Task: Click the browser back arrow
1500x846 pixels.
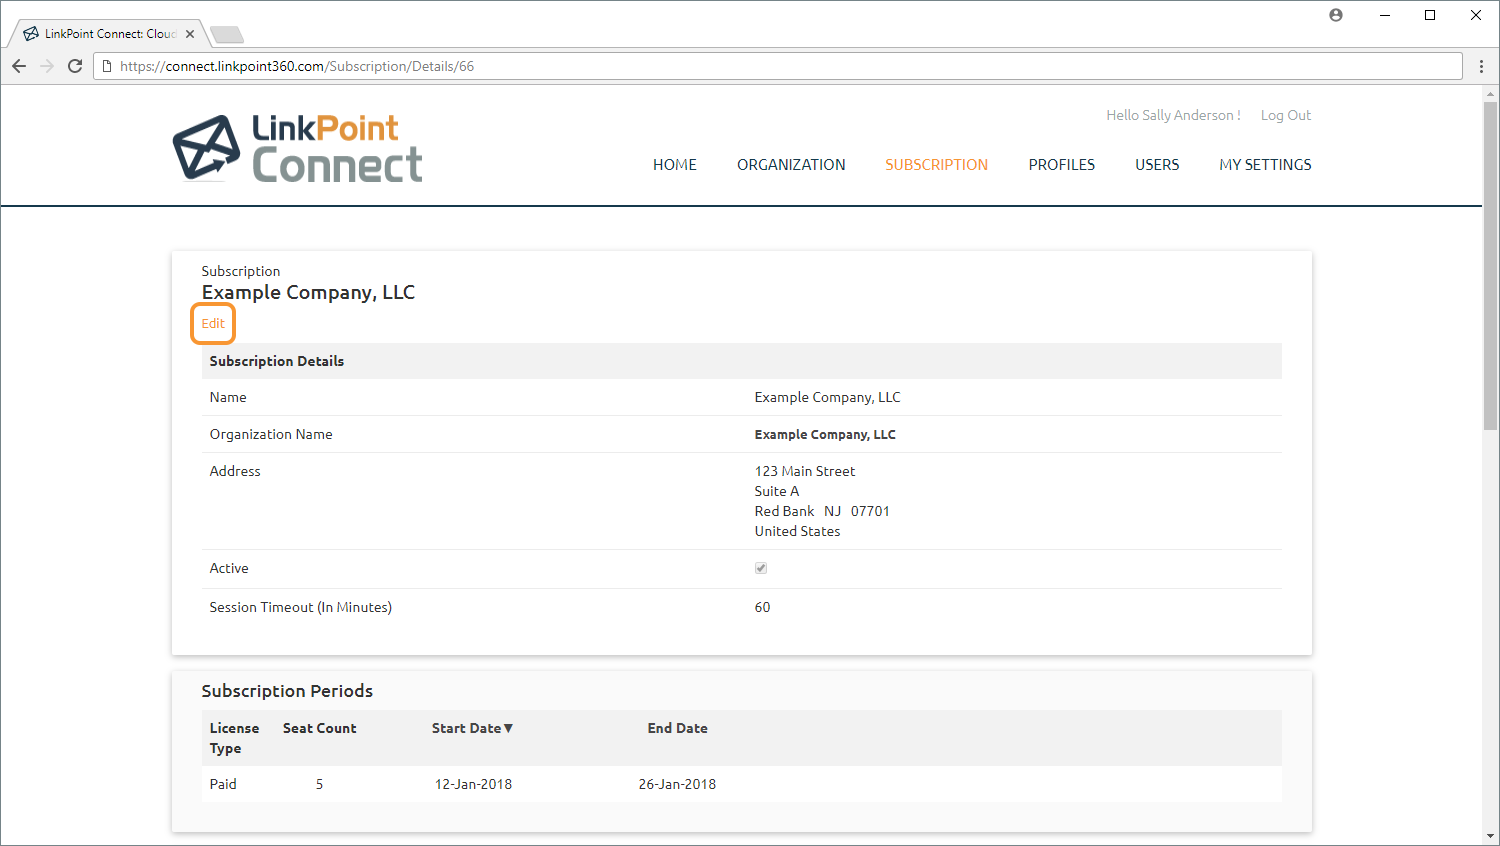Action: click(x=19, y=66)
